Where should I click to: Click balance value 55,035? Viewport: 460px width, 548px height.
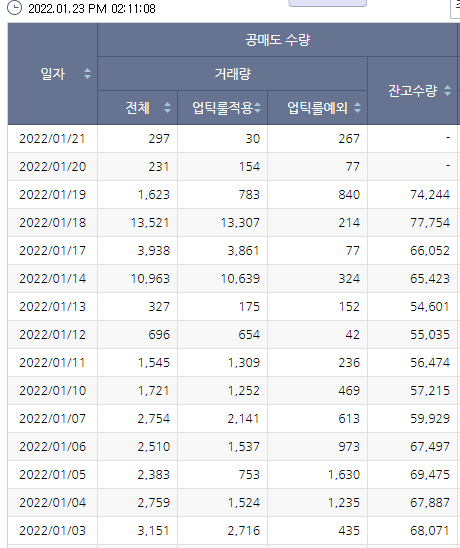(x=430, y=334)
